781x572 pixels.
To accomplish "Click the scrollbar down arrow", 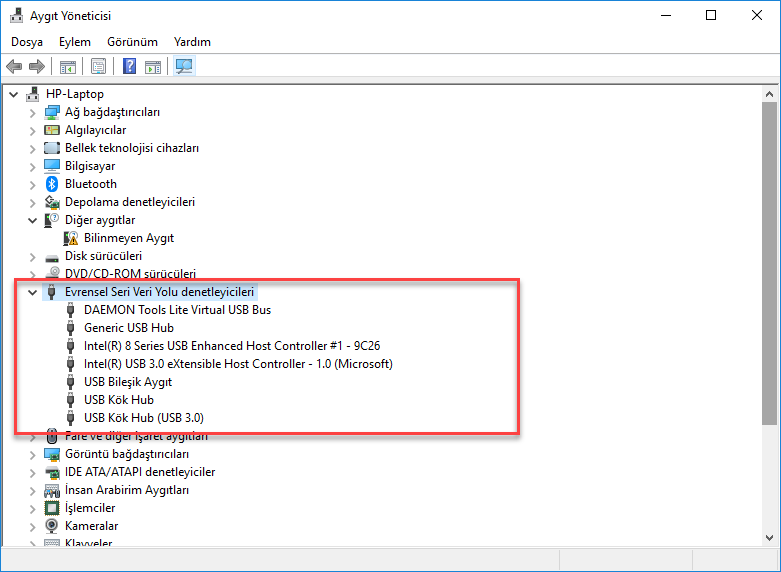I will [x=770, y=538].
